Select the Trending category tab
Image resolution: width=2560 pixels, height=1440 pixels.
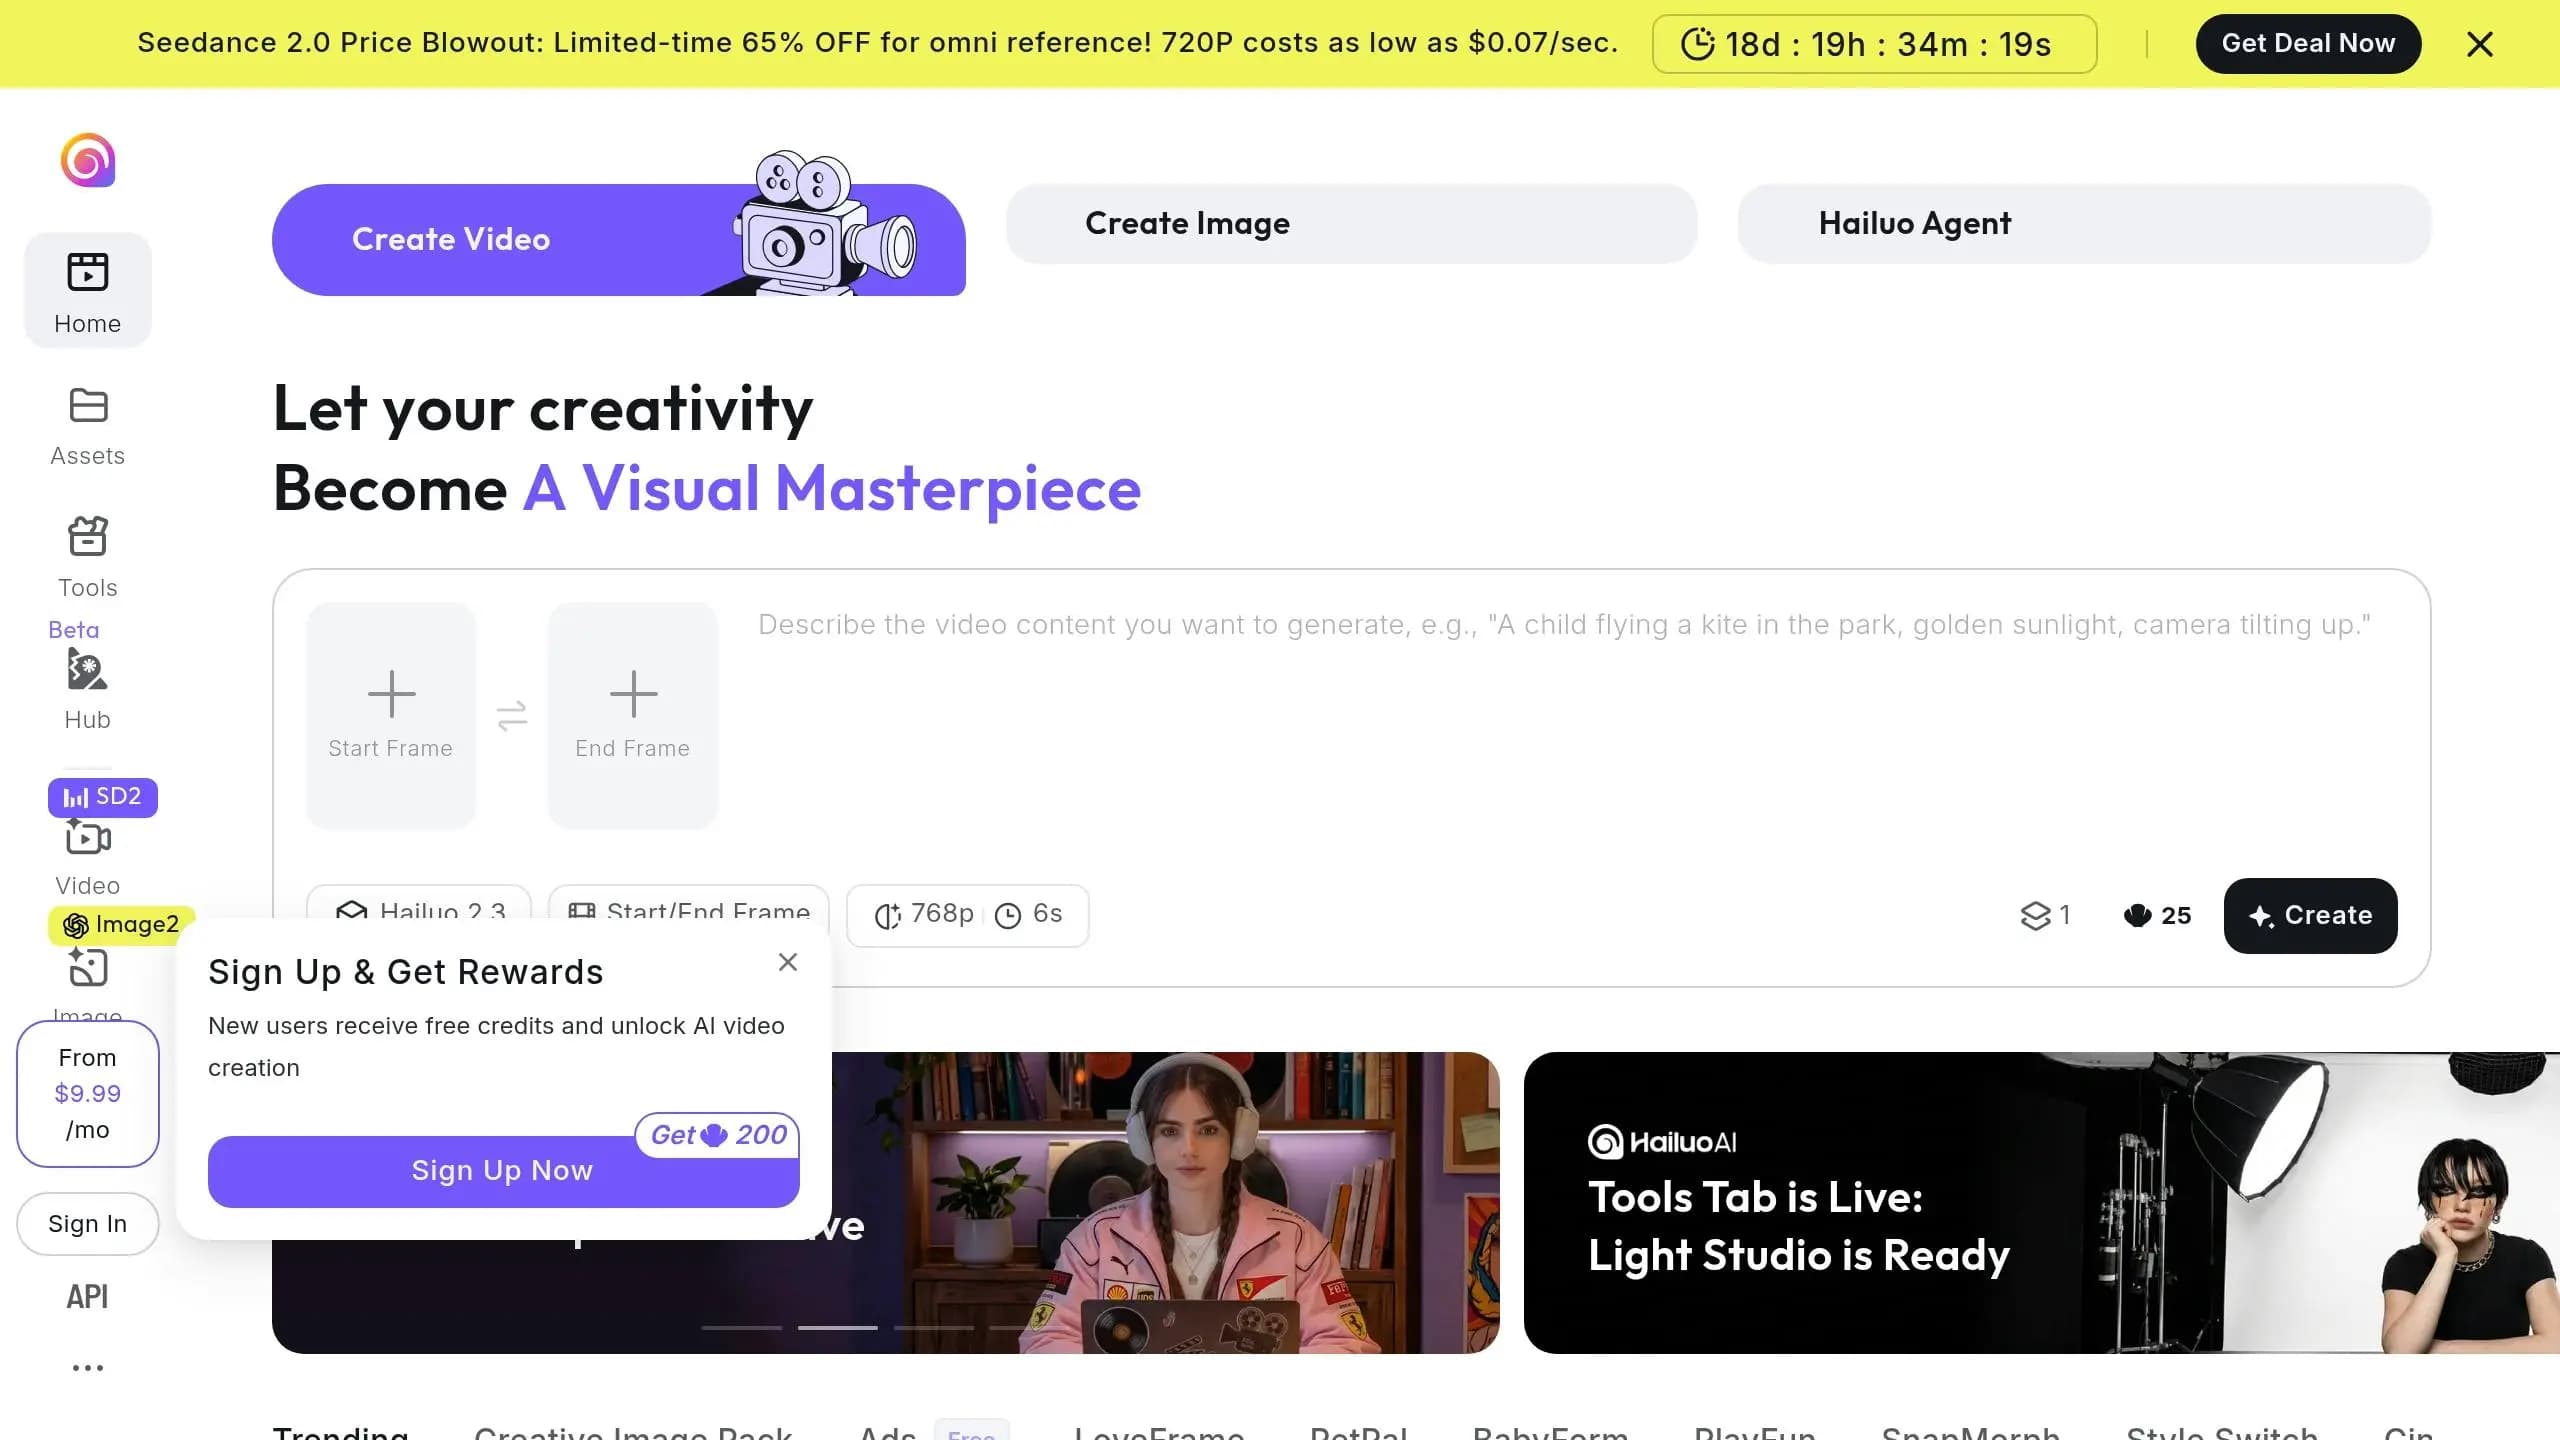(341, 1432)
